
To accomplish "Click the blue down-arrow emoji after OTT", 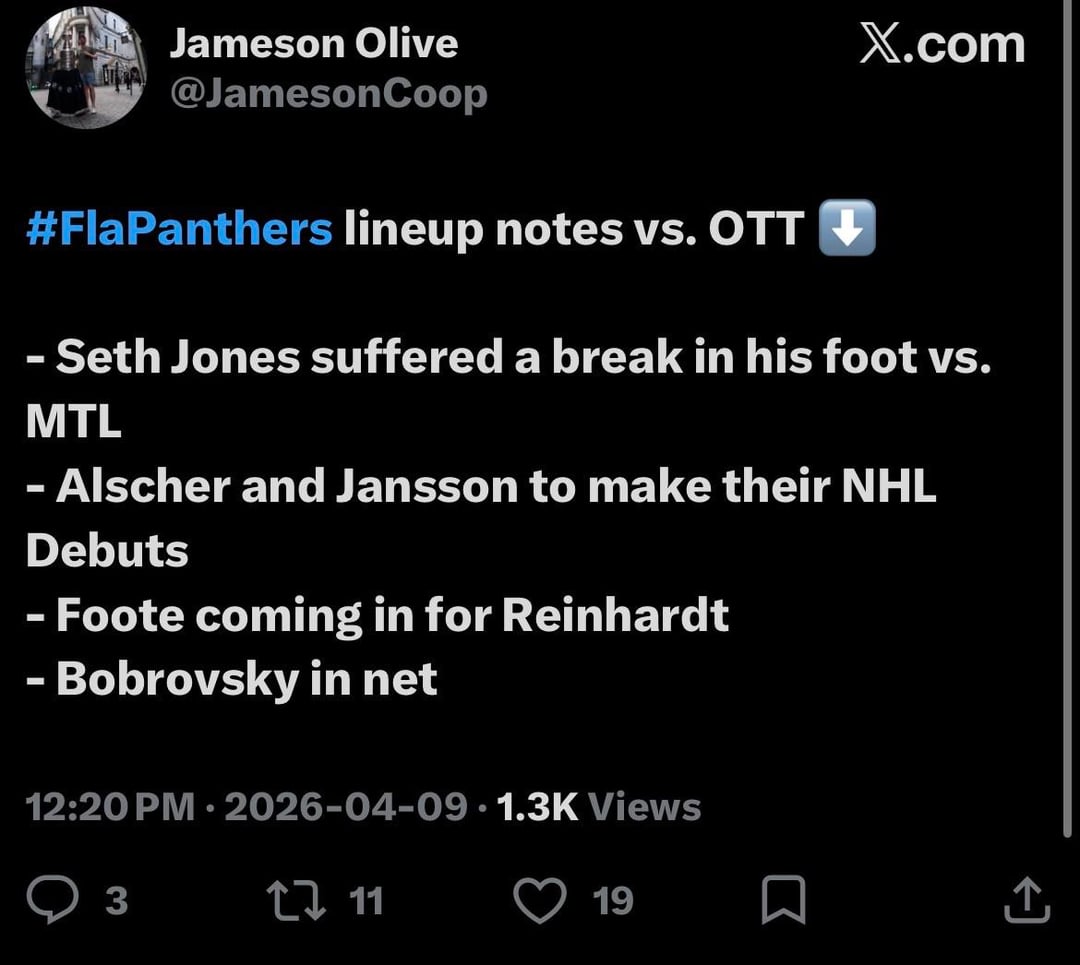I will [847, 229].
